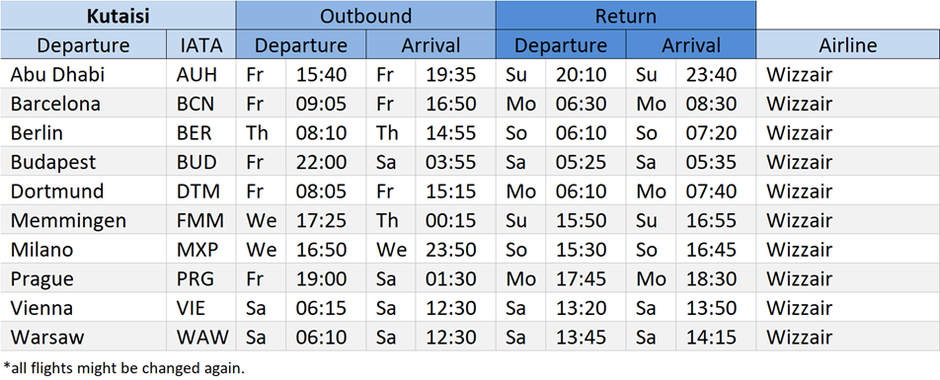Select the BCN IATA code cell
Screen dimensions: 940x380
[201, 104]
